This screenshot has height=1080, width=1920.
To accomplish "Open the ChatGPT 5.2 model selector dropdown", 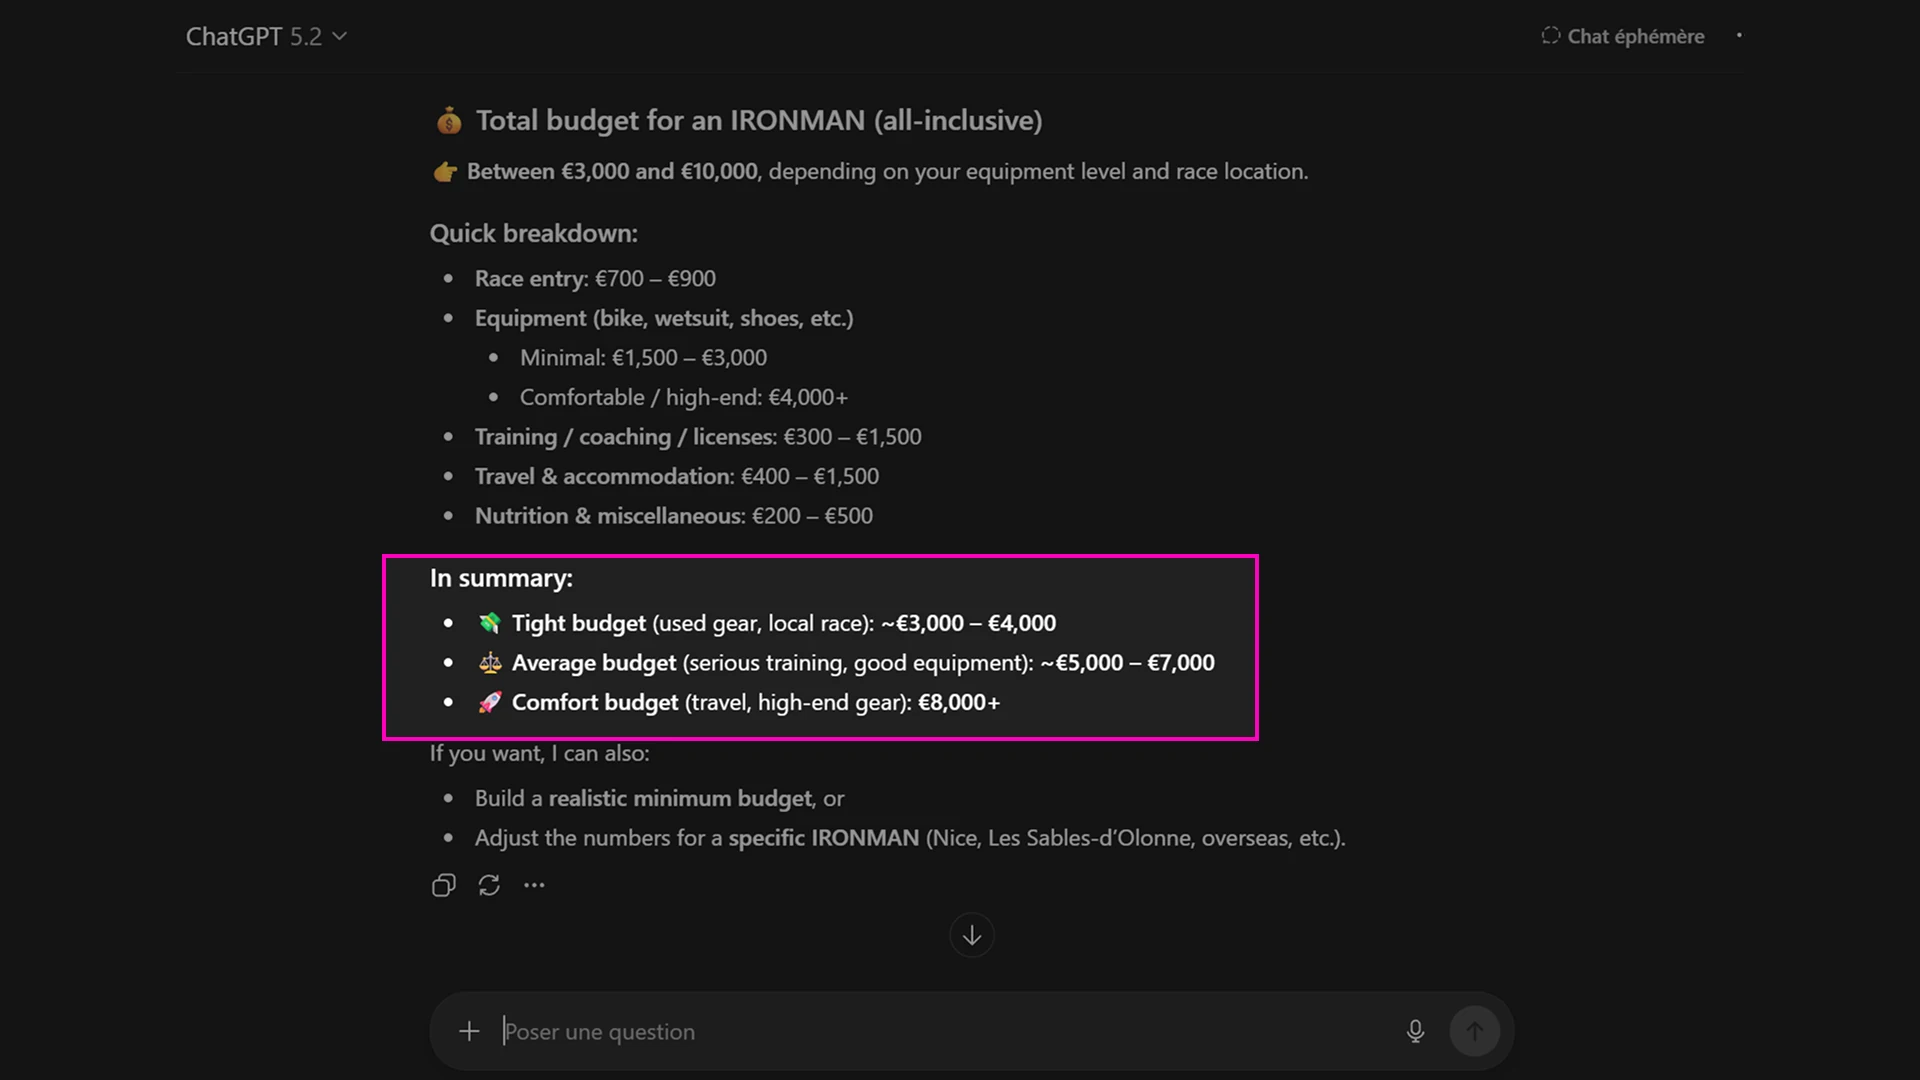I will coord(266,37).
